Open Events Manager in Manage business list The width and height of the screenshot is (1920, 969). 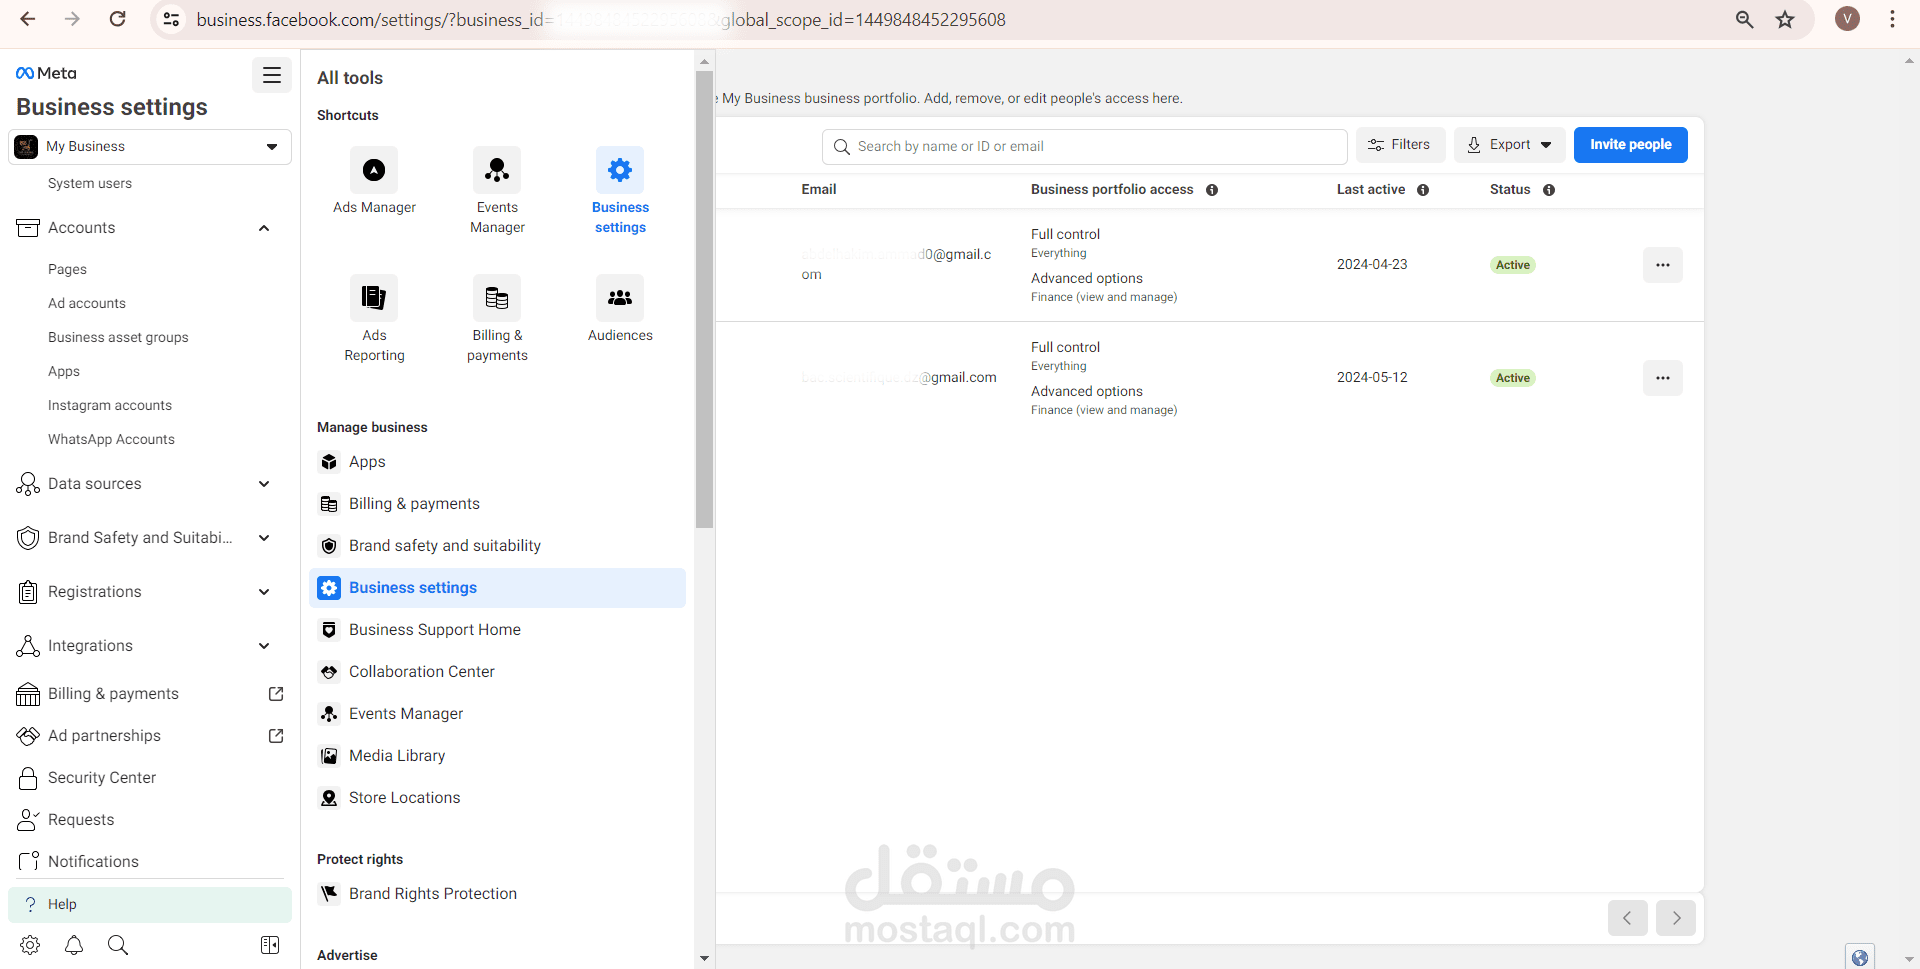[497, 714]
